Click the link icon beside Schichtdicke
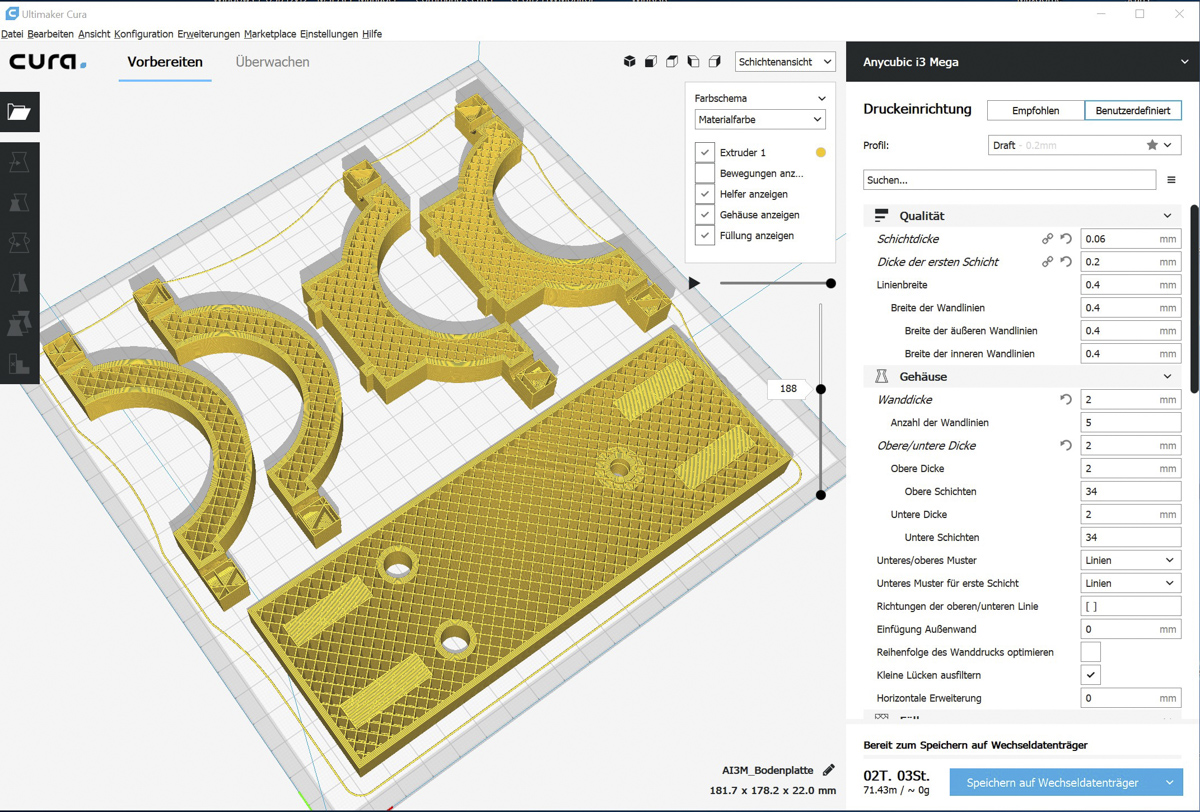1200x812 pixels. (1047, 239)
